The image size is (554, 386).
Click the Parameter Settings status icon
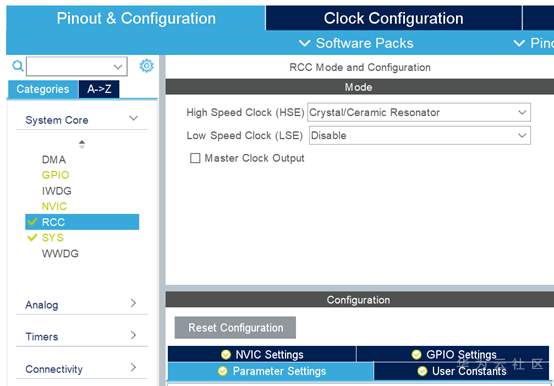(x=223, y=371)
